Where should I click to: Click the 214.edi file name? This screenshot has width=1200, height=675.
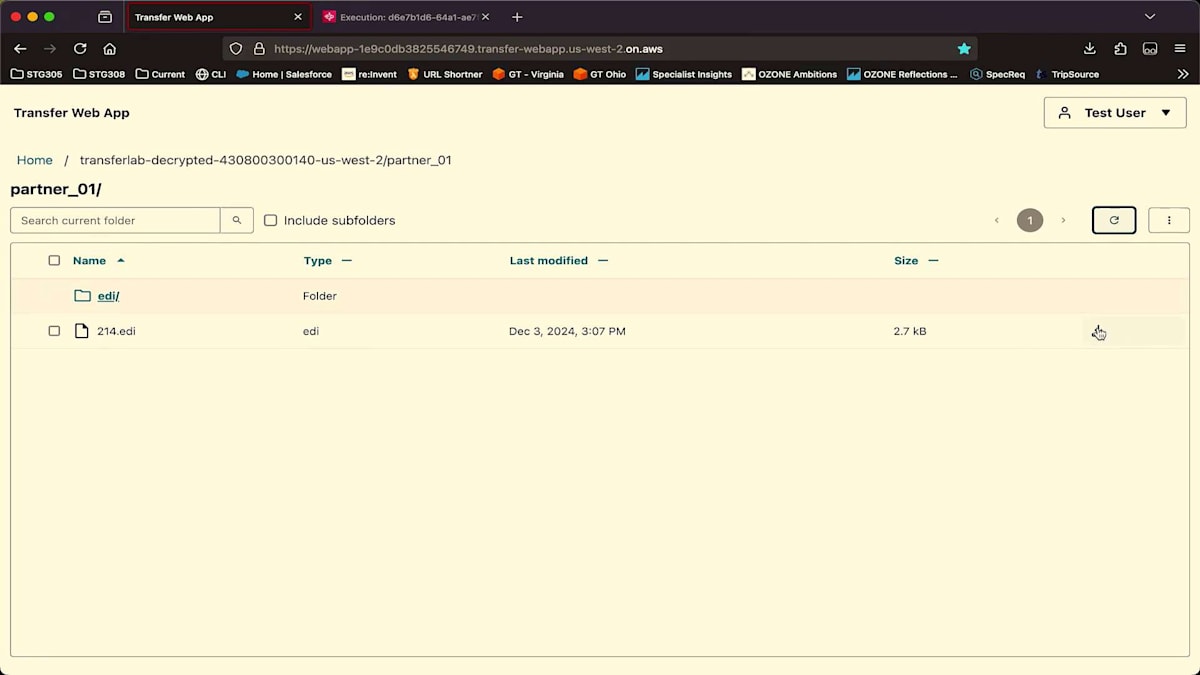(x=116, y=331)
